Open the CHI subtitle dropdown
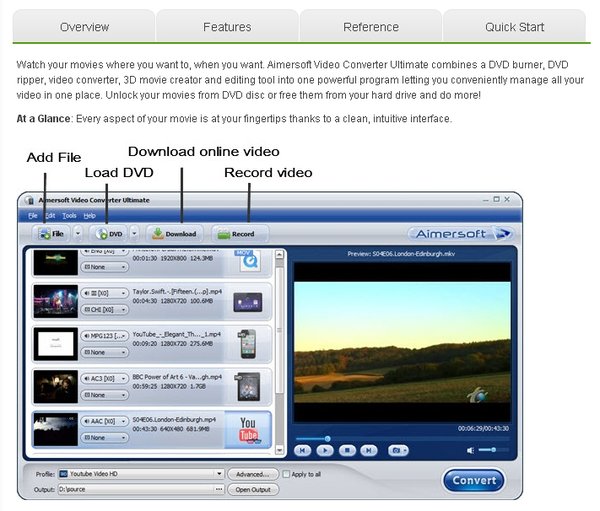The width and height of the screenshot is (600, 511). 104,309
